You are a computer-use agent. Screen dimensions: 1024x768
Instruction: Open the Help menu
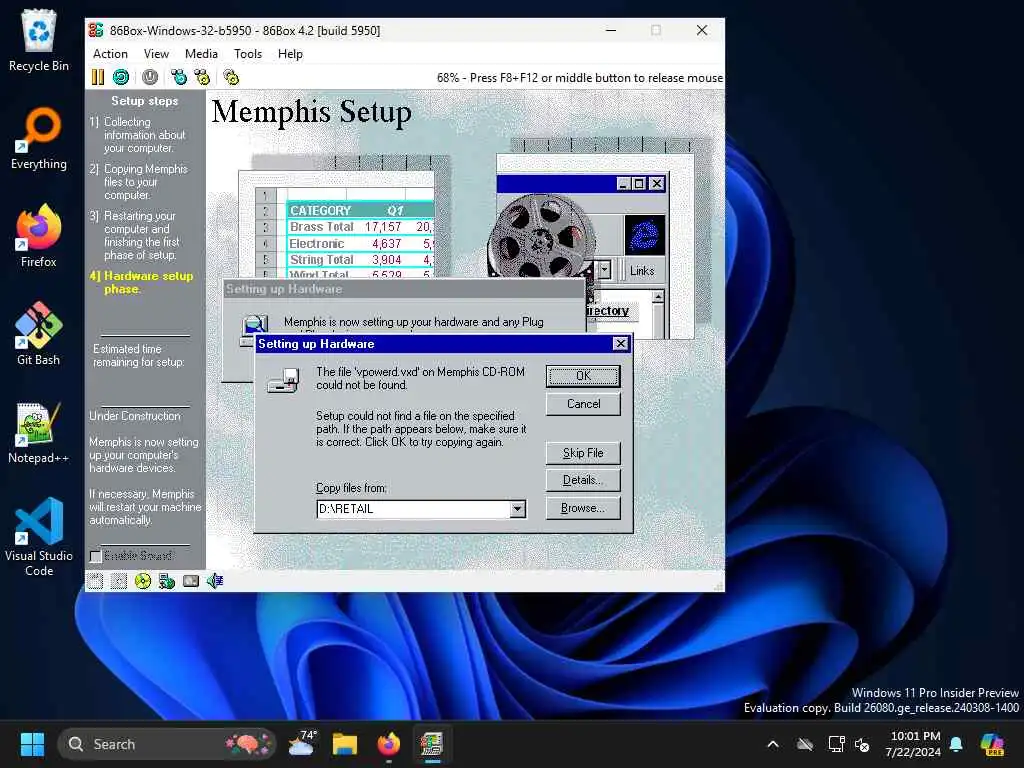tap(290, 54)
